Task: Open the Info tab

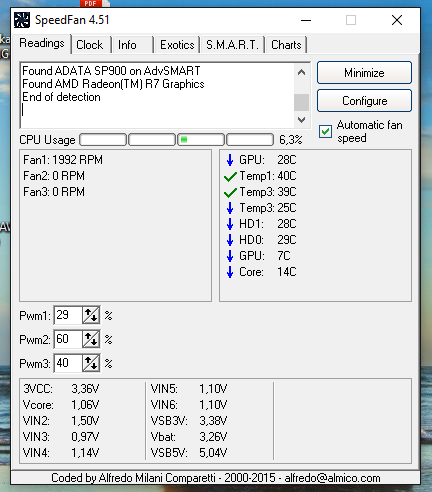Action: (x=132, y=45)
